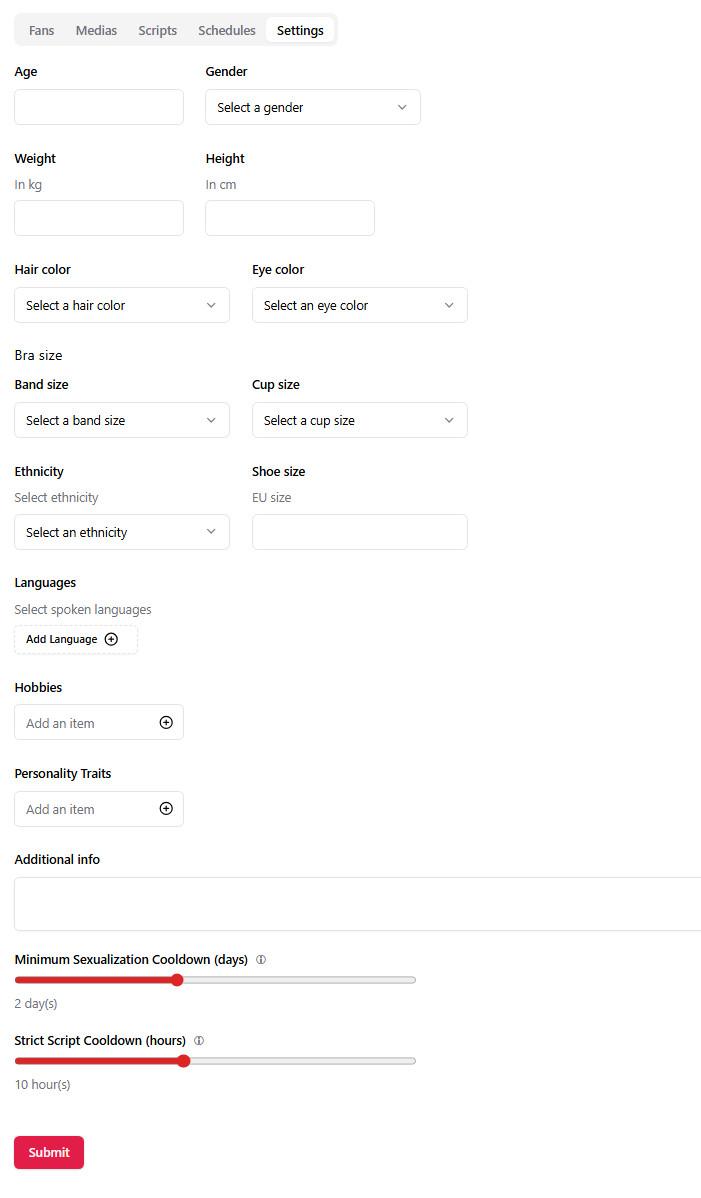Click the 'Bra size' section heading

(x=38, y=355)
